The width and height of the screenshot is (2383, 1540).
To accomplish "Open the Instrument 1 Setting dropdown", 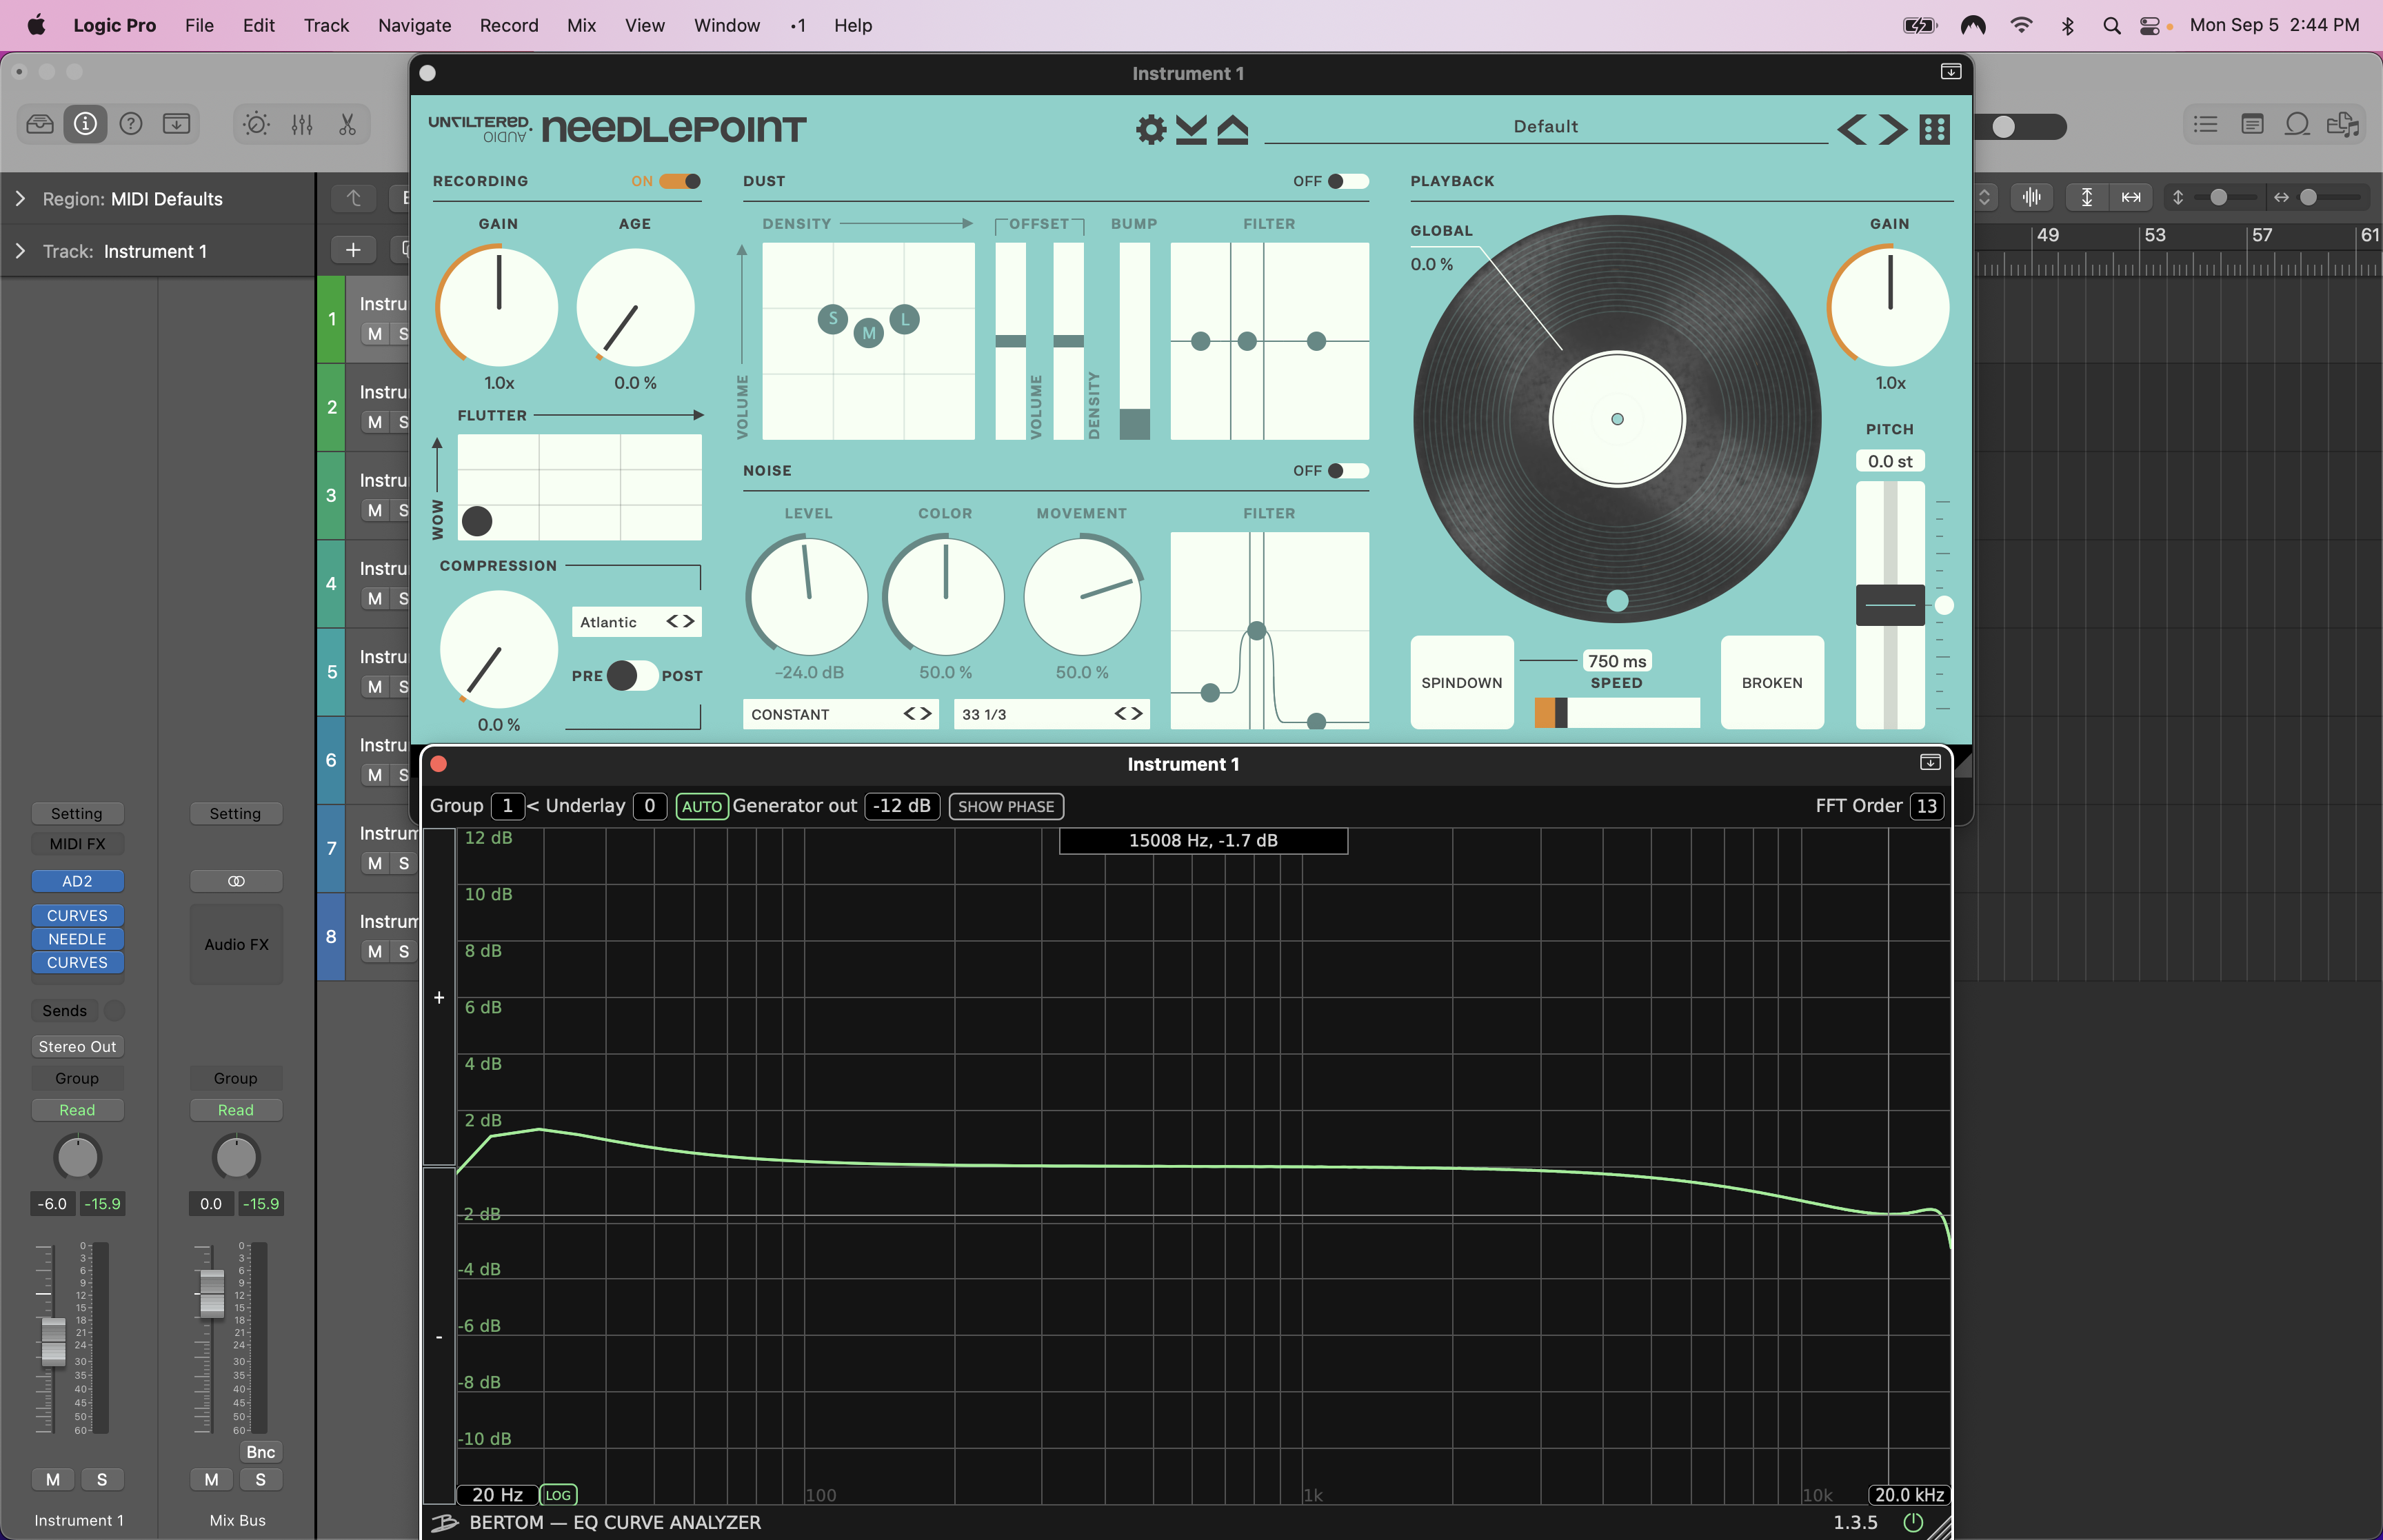I will click(x=77, y=814).
